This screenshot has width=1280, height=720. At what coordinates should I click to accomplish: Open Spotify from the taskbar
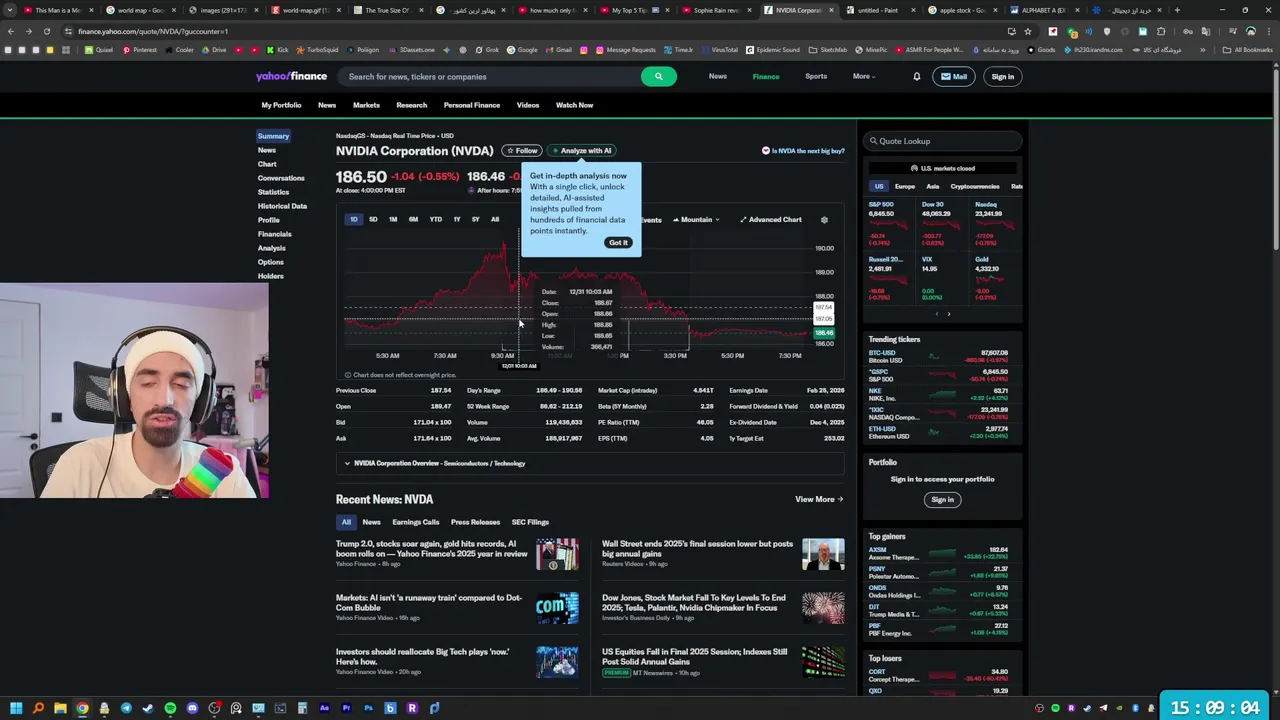click(x=170, y=708)
